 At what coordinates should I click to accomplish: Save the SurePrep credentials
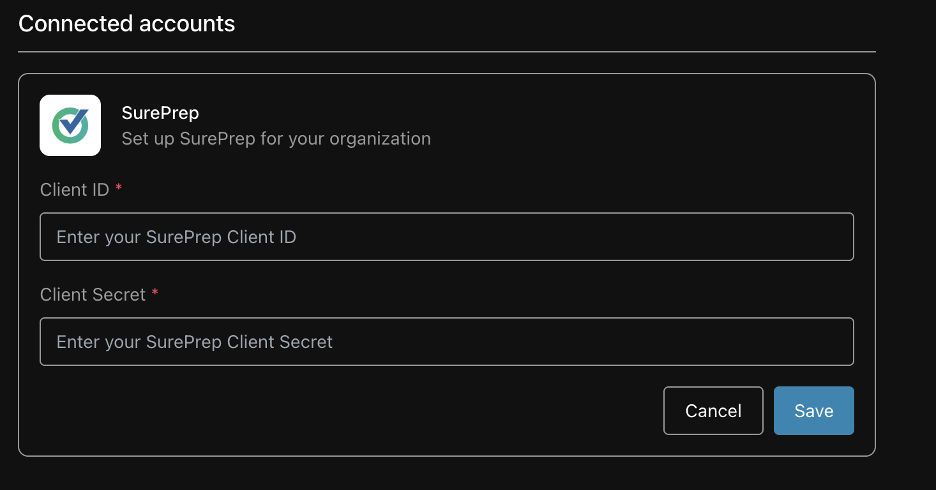click(x=814, y=411)
